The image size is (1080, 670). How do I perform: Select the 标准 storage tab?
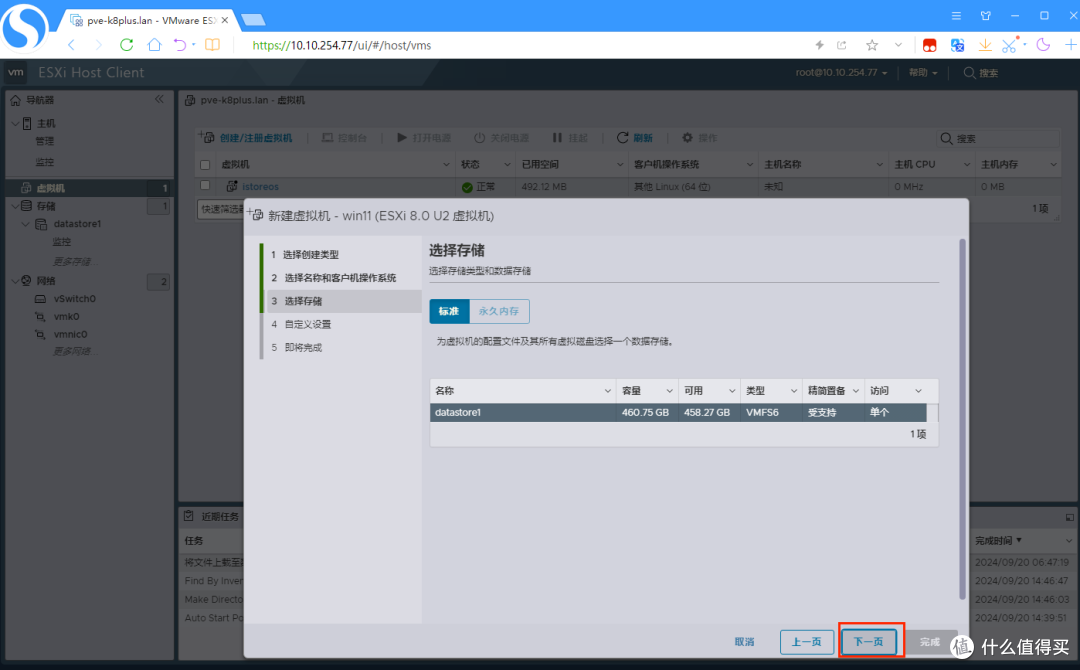pyautogui.click(x=449, y=311)
